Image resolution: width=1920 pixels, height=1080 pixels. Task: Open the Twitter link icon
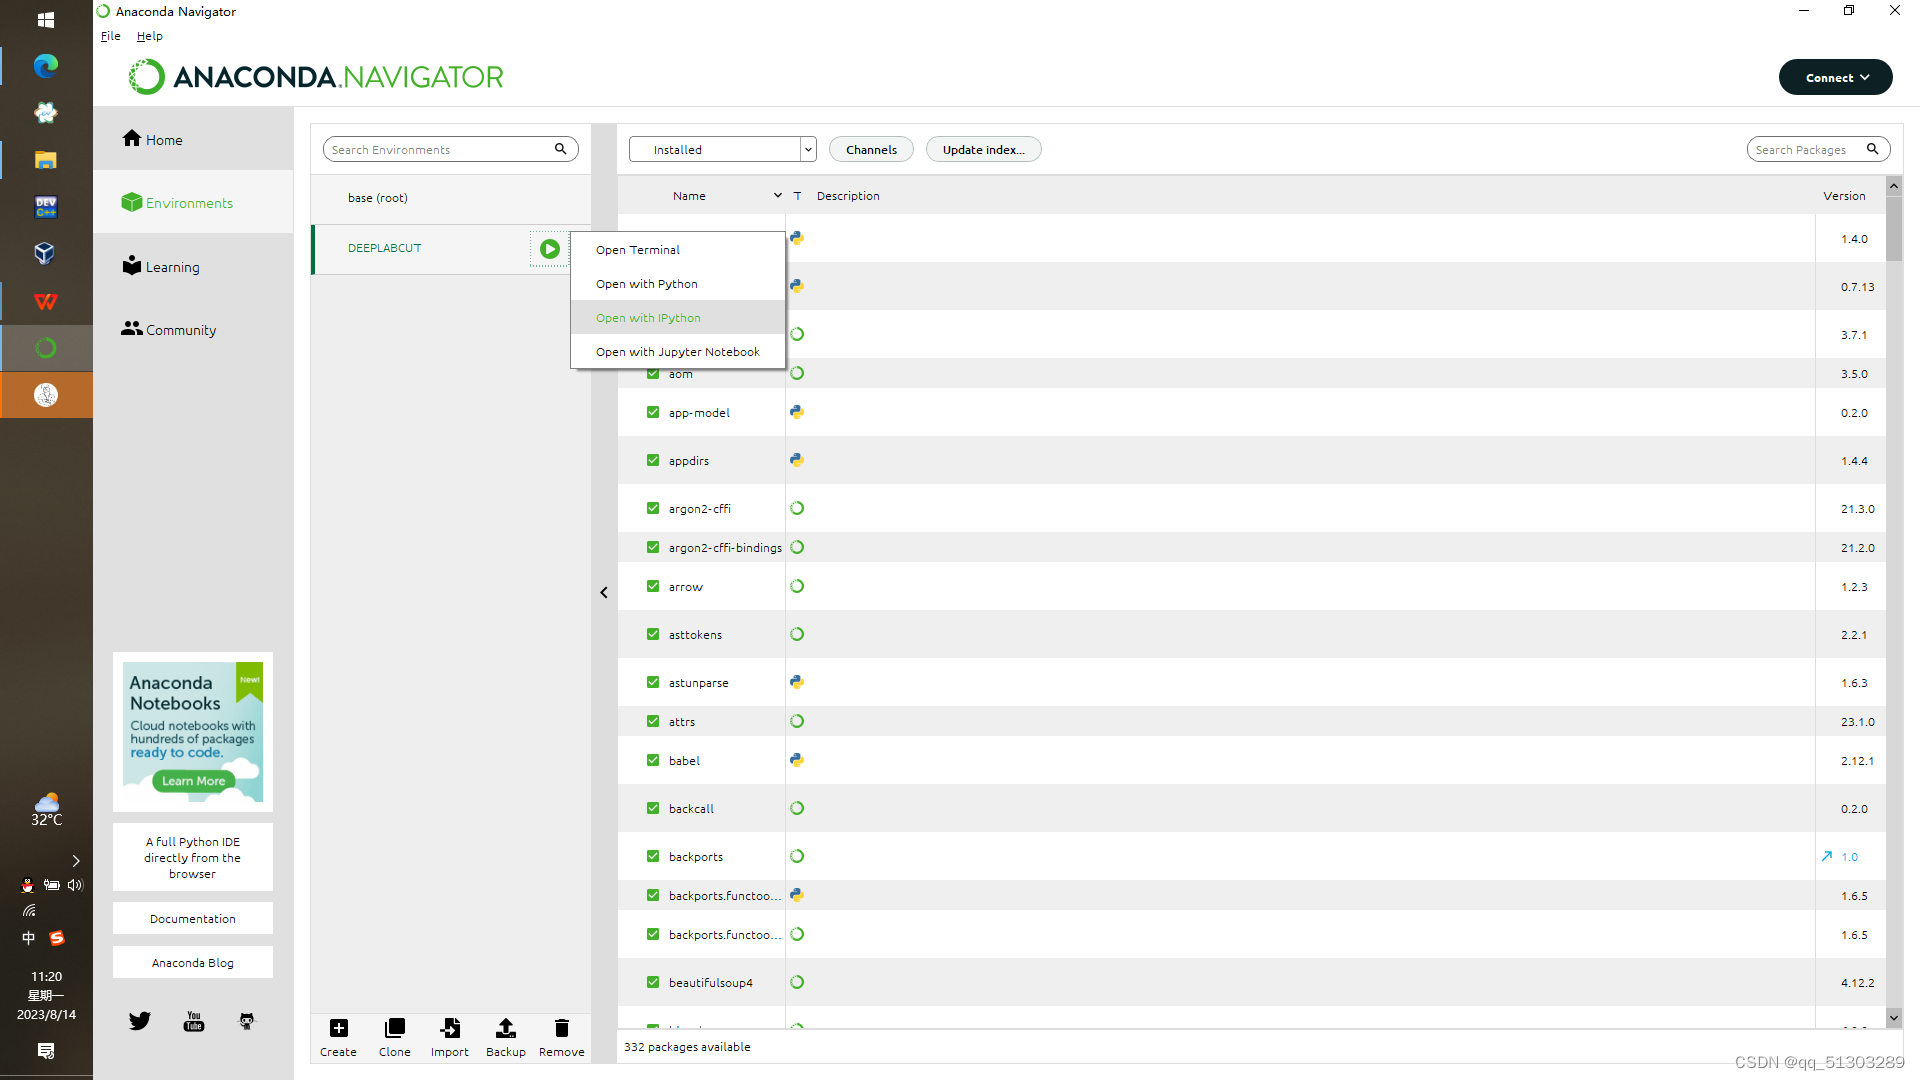tap(140, 1020)
